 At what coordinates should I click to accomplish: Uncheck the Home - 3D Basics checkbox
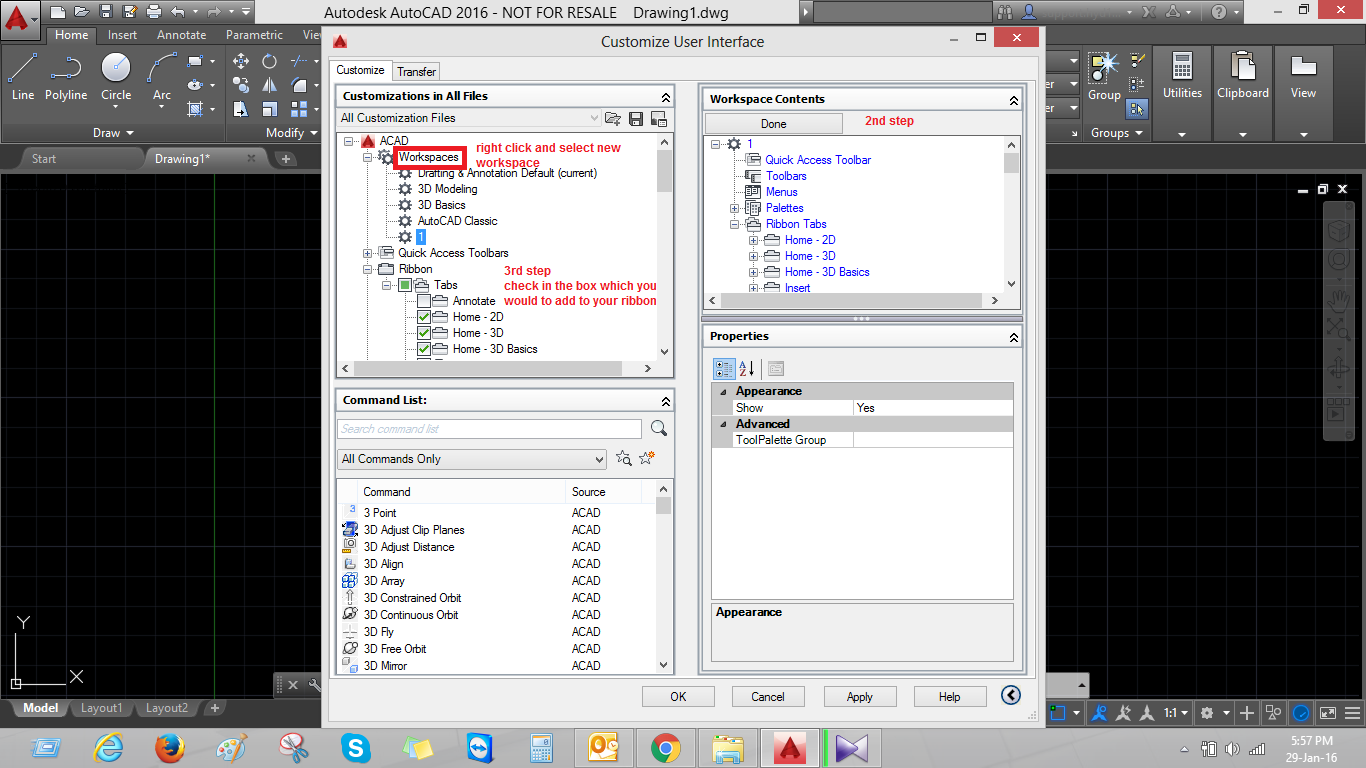[x=424, y=349]
